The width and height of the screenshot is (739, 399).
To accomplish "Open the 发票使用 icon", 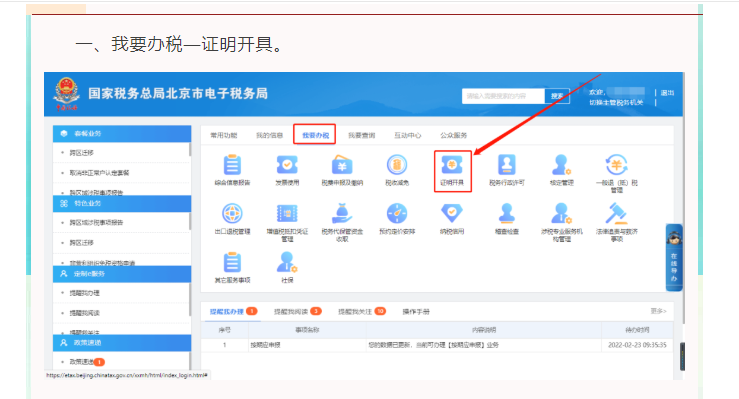I will pos(287,165).
